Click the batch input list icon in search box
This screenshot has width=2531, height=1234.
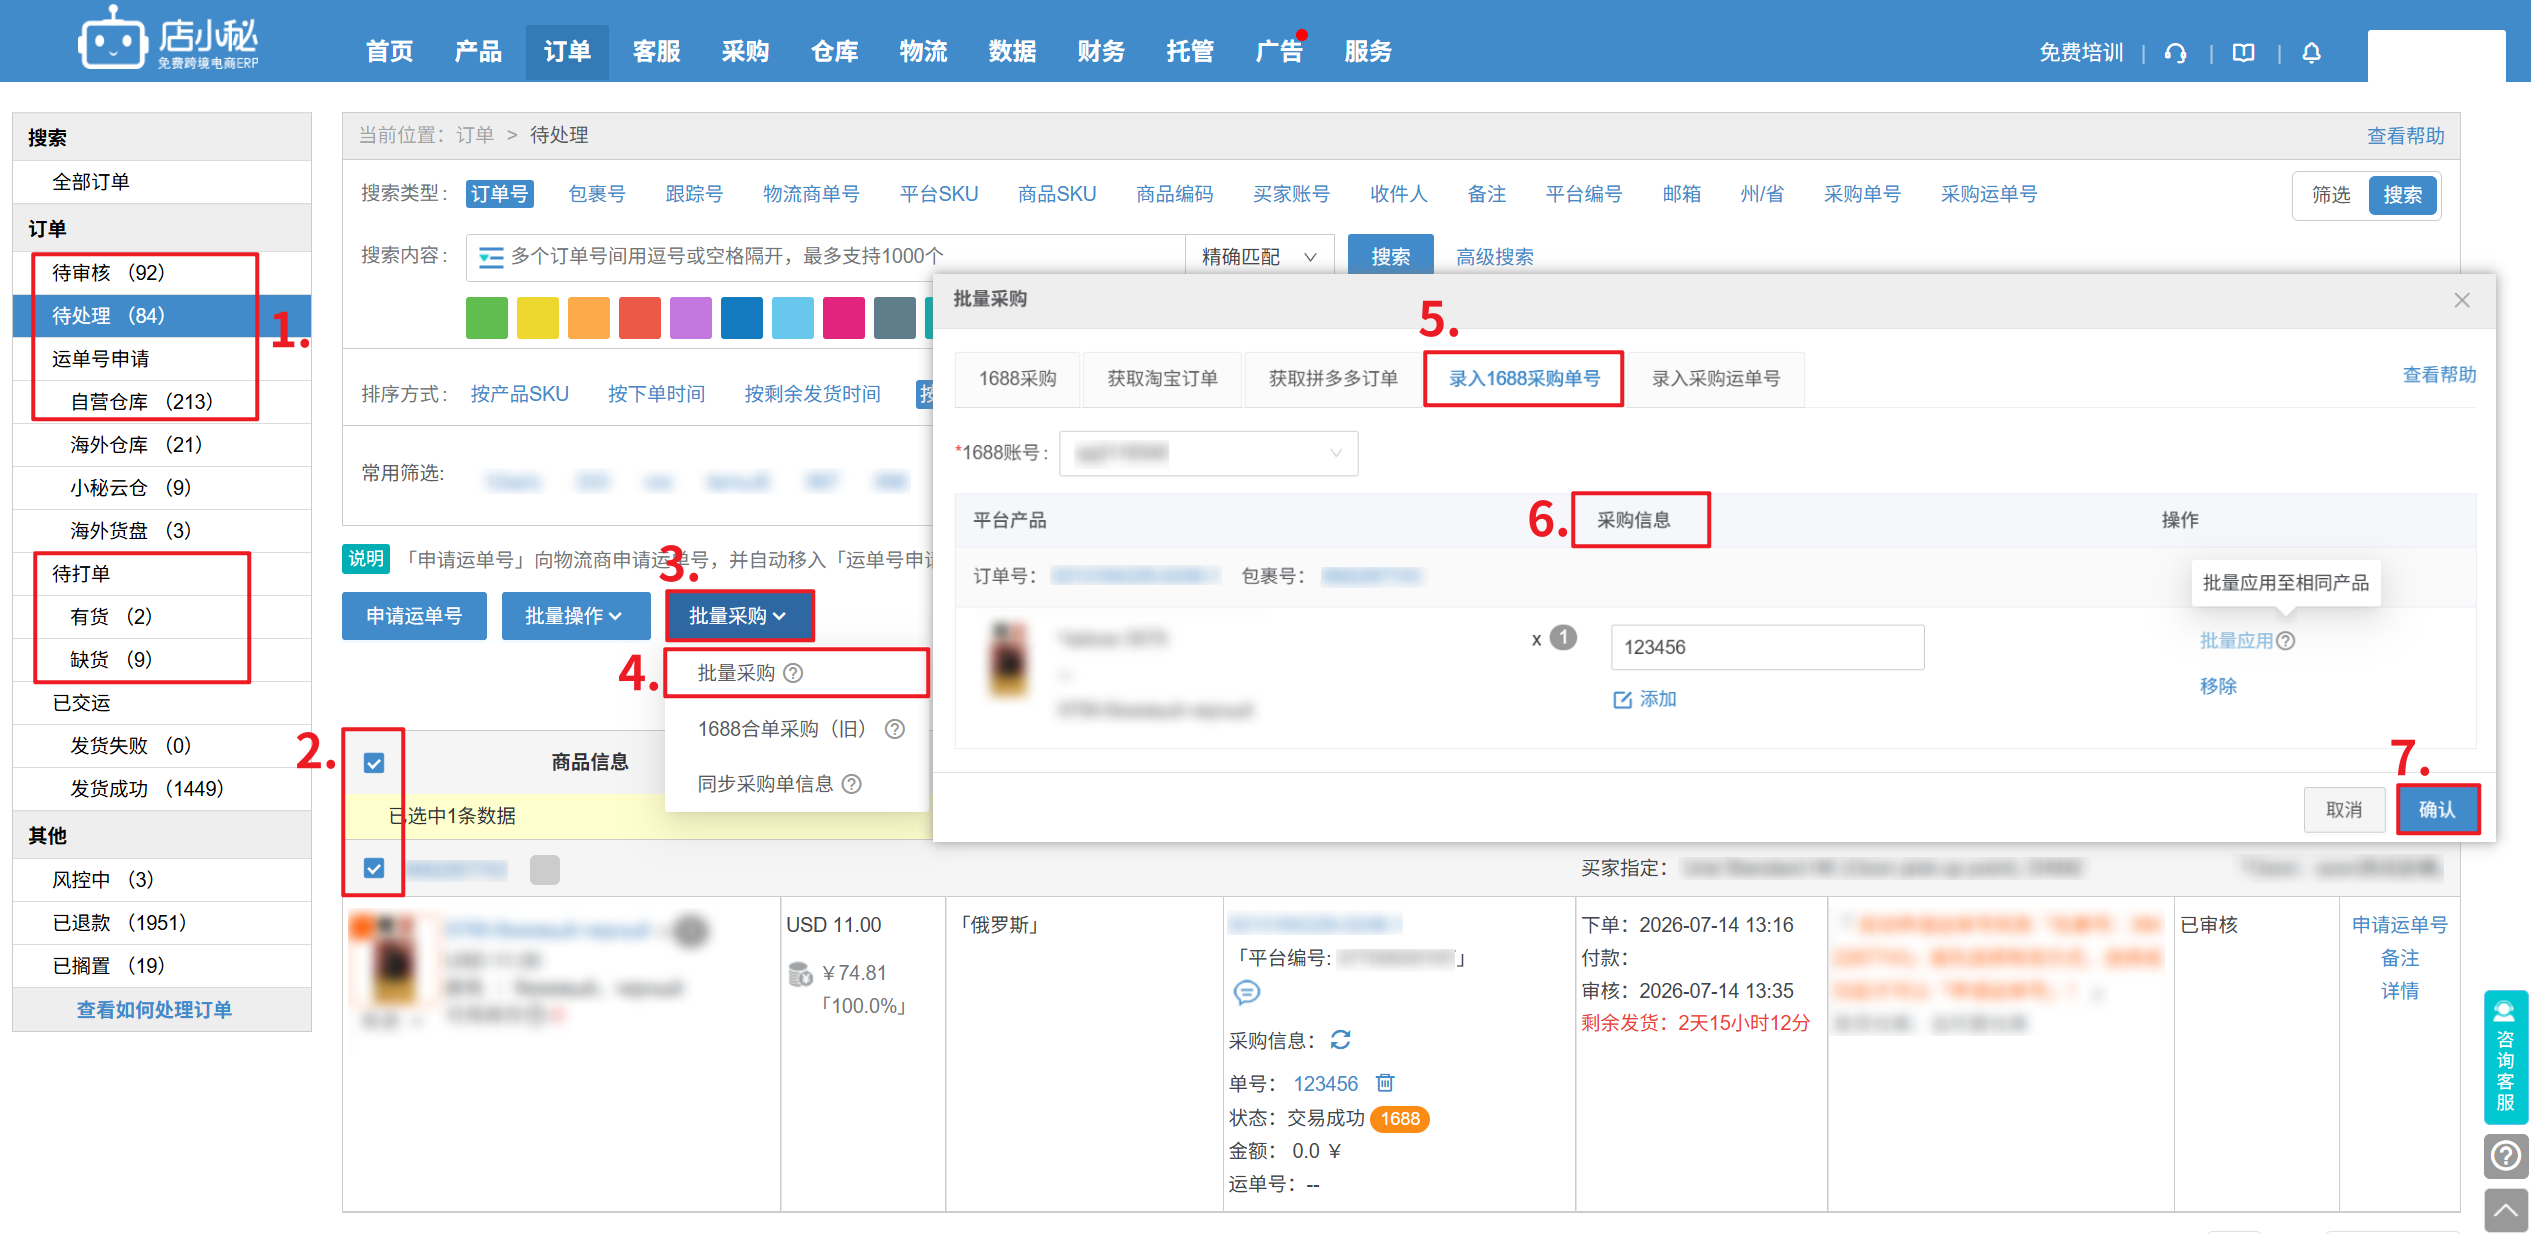coord(490,257)
